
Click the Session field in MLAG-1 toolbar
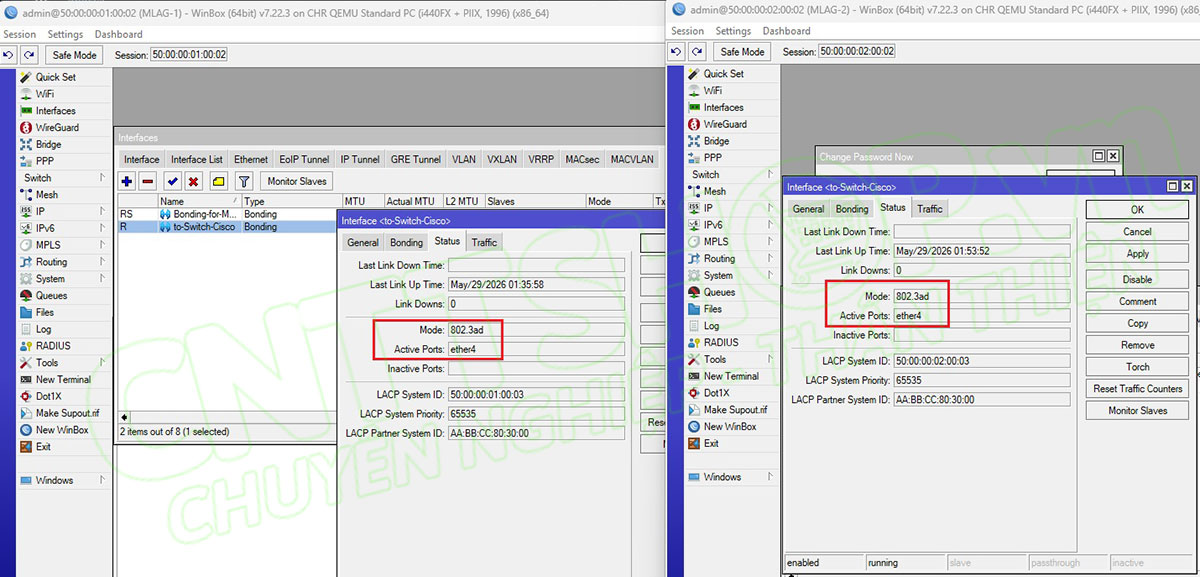point(189,55)
